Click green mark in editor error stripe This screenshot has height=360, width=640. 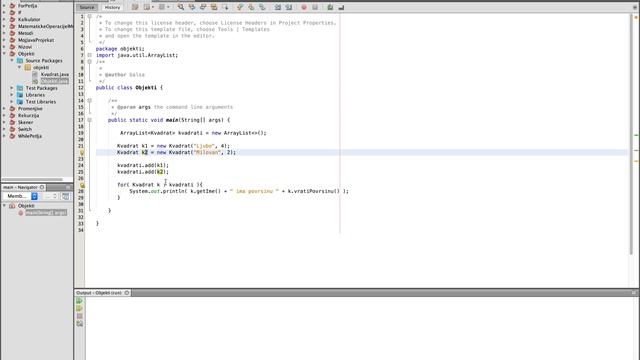(636, 135)
